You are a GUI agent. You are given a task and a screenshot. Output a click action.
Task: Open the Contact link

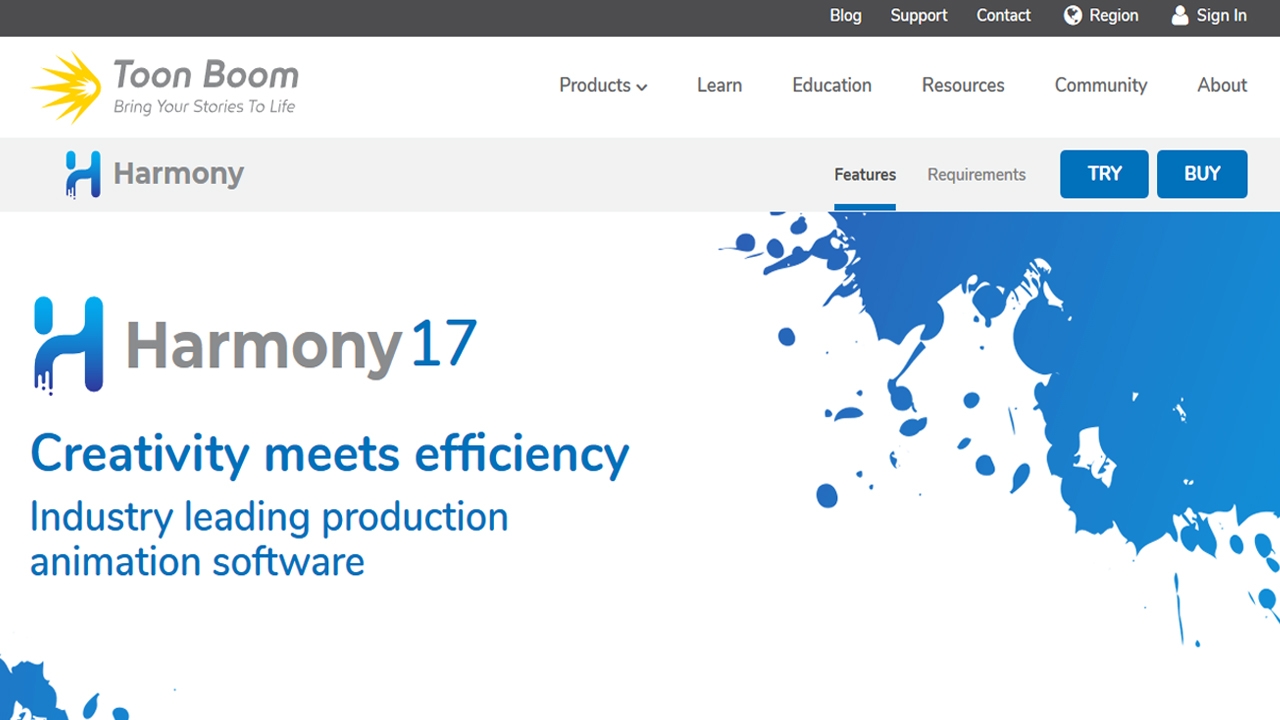1003,15
